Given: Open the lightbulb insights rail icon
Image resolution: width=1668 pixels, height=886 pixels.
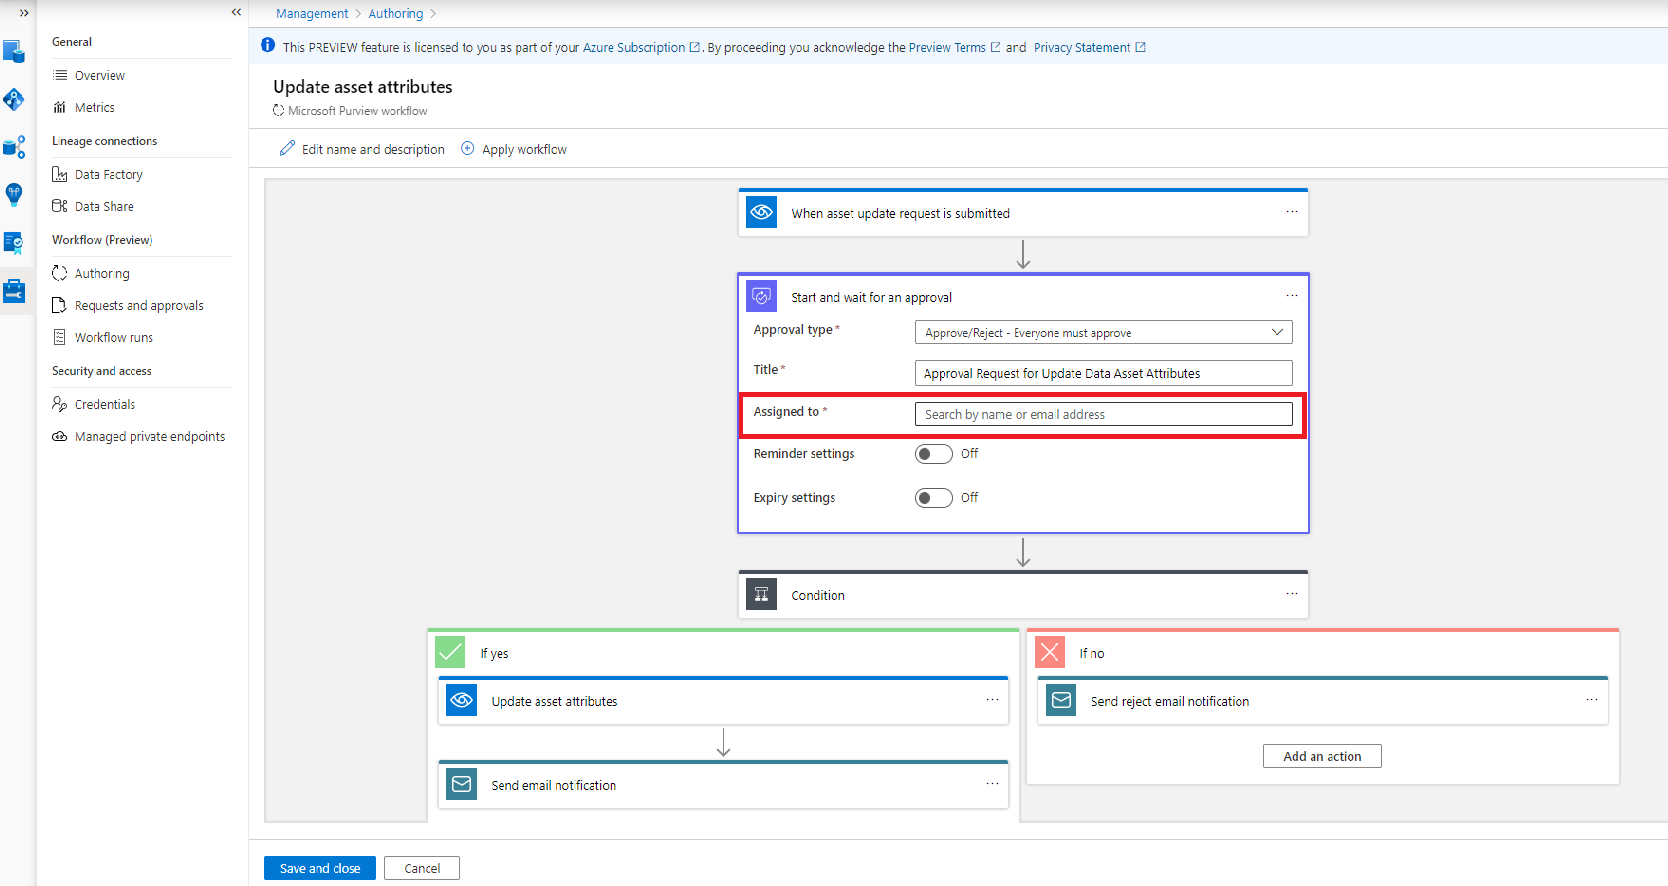Looking at the screenshot, I should 14,195.
